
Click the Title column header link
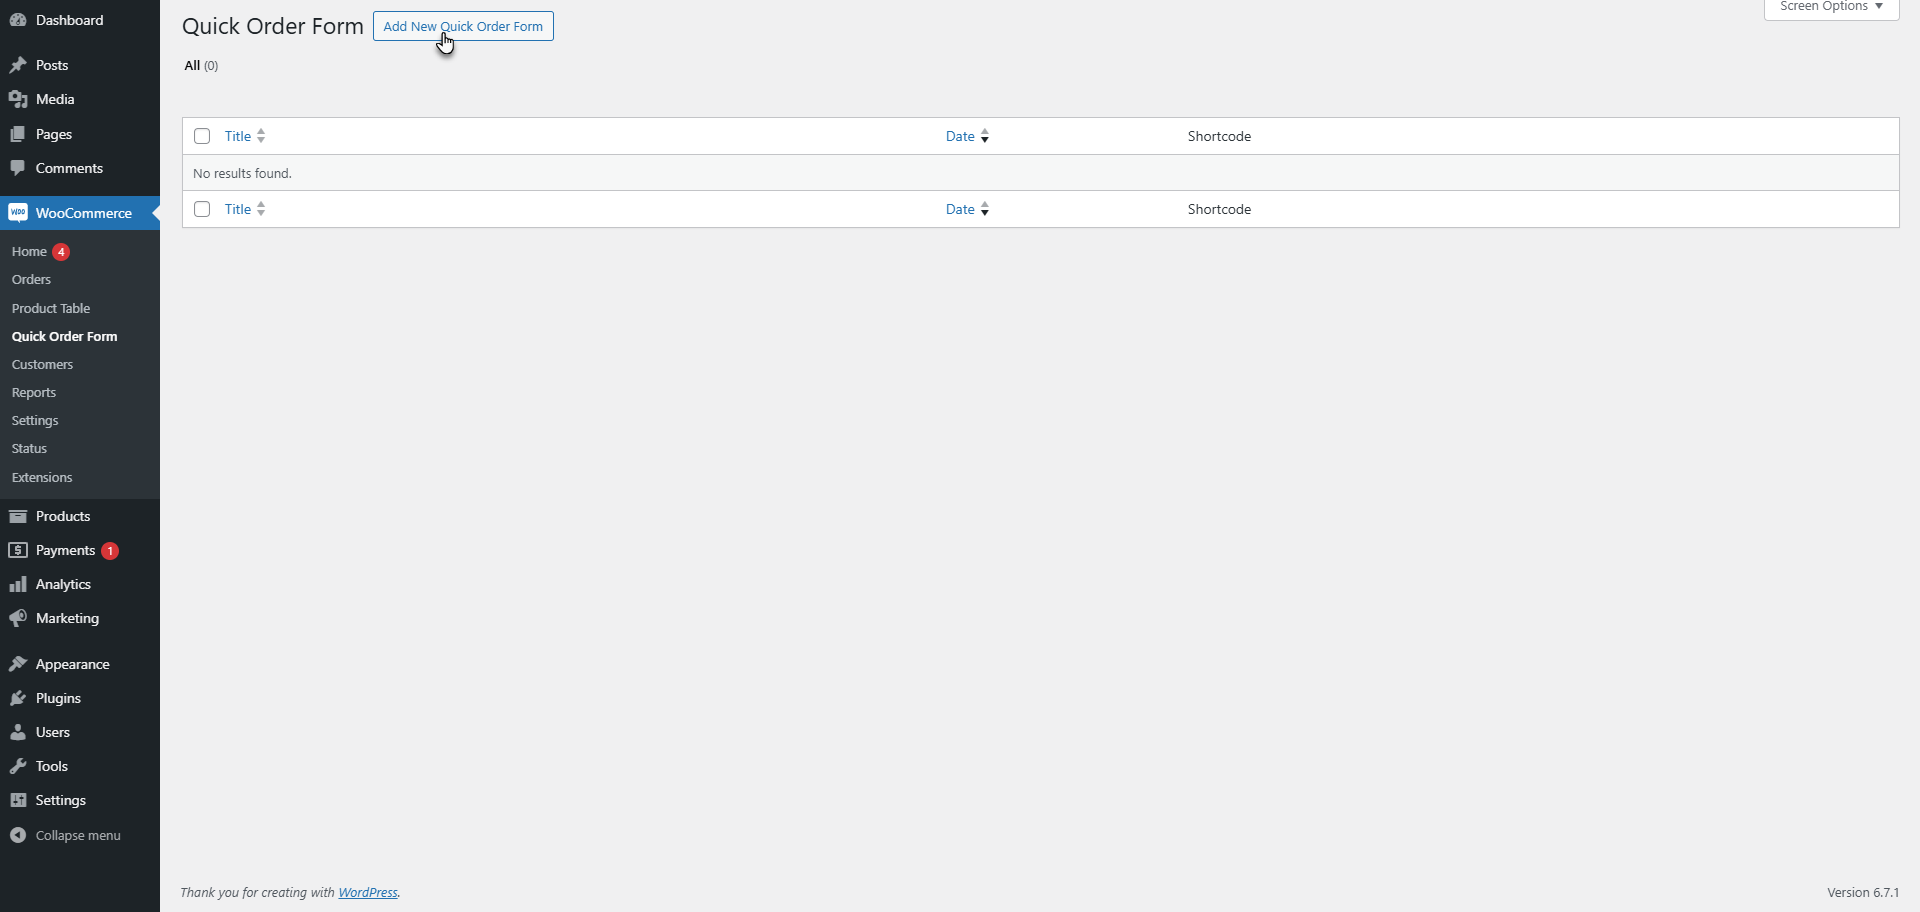pyautogui.click(x=238, y=136)
